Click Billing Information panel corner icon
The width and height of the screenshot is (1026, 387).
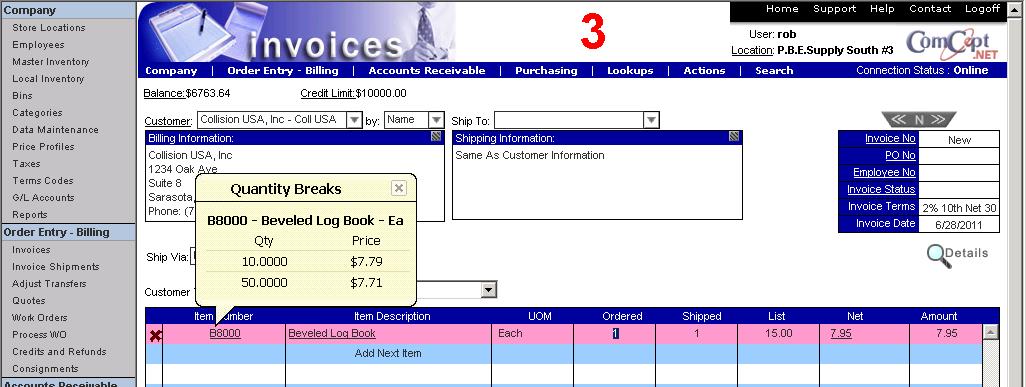(436, 137)
